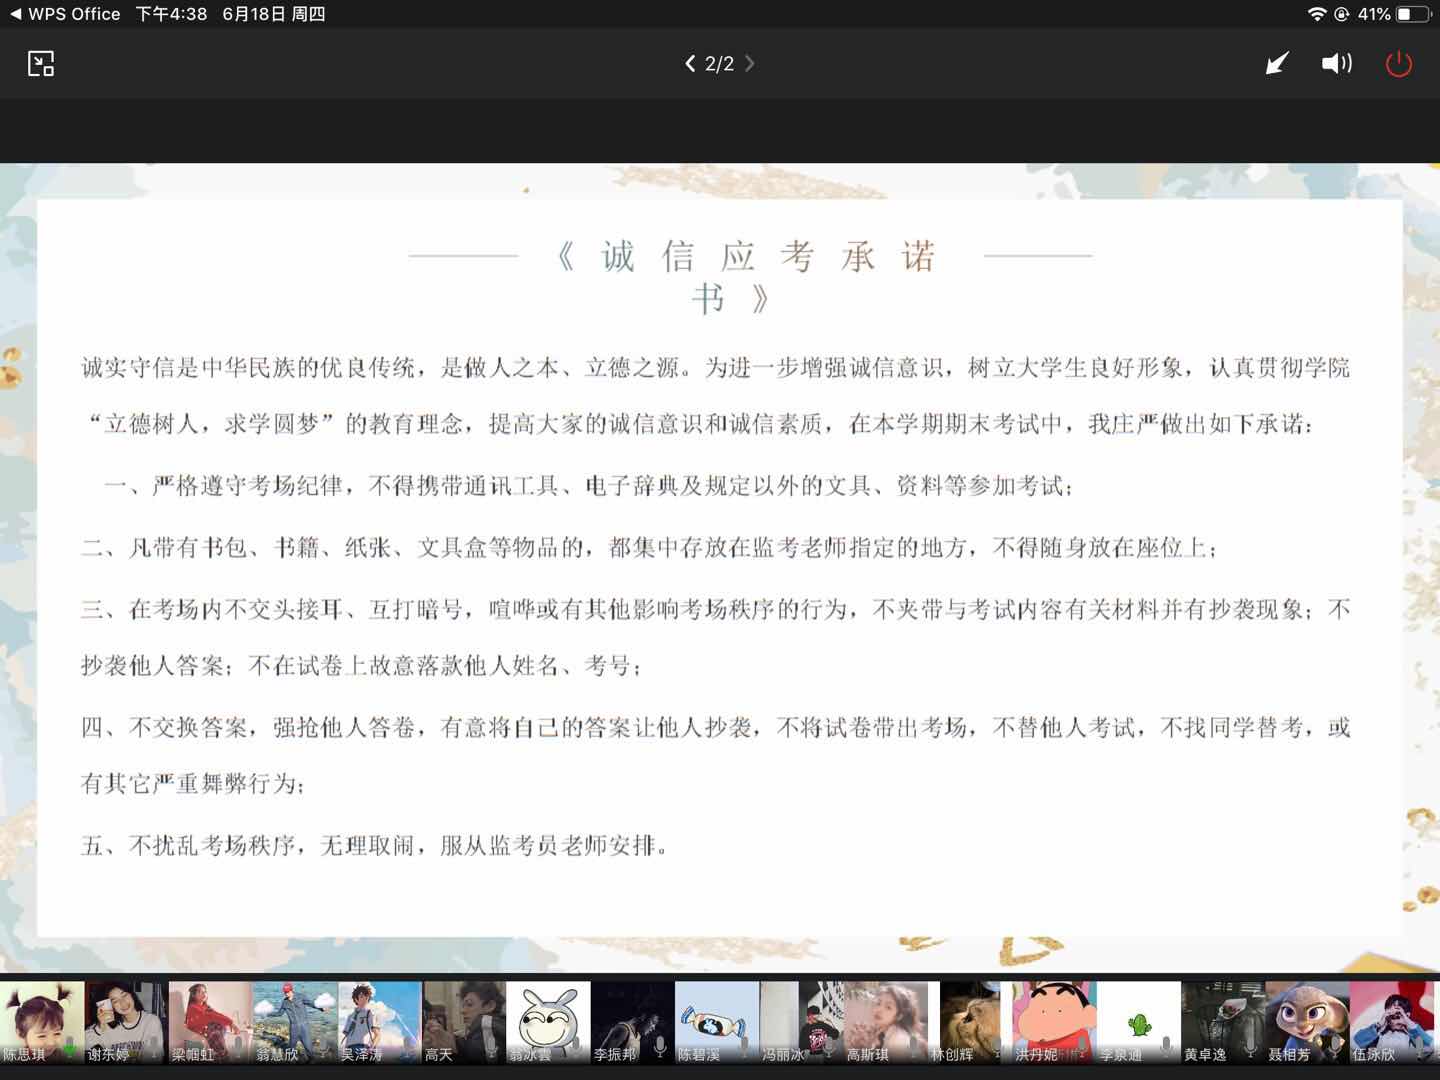
Task: Select 吴泽涛's anime avatar tile
Action: 379,1015
